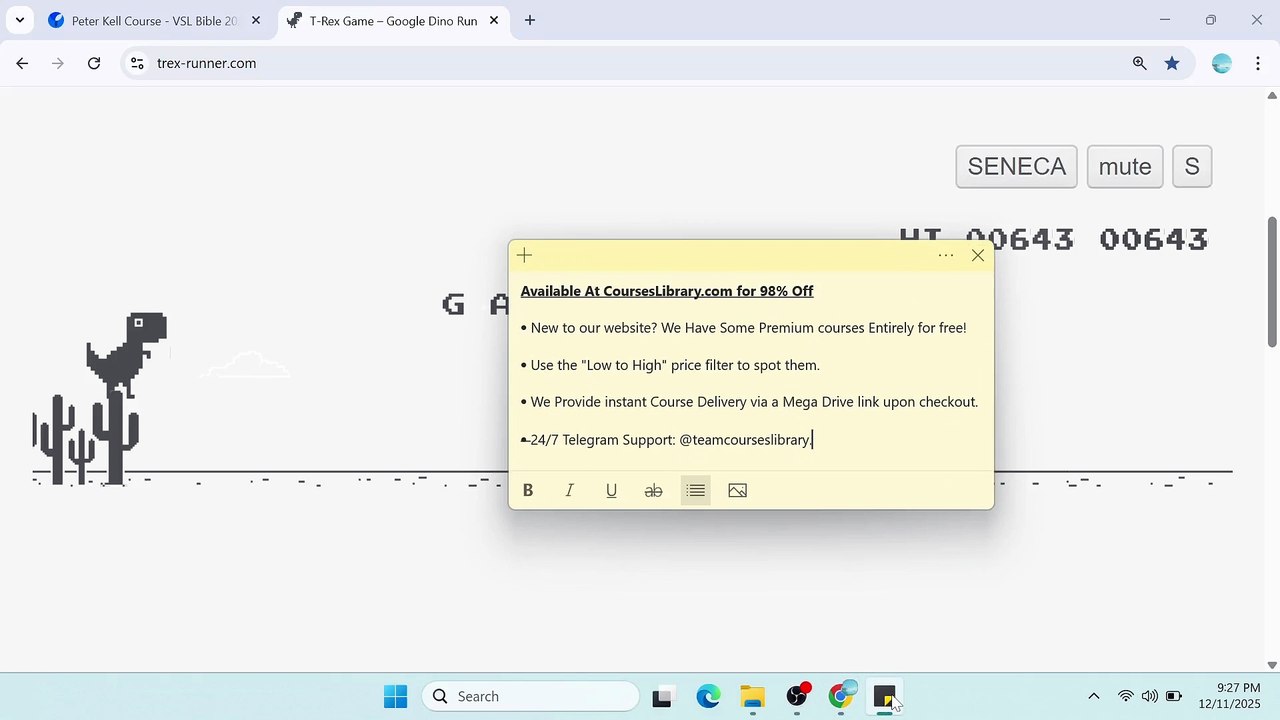Show hidden system tray icons
Screen dimensions: 1280x720
pyautogui.click(x=1094, y=696)
